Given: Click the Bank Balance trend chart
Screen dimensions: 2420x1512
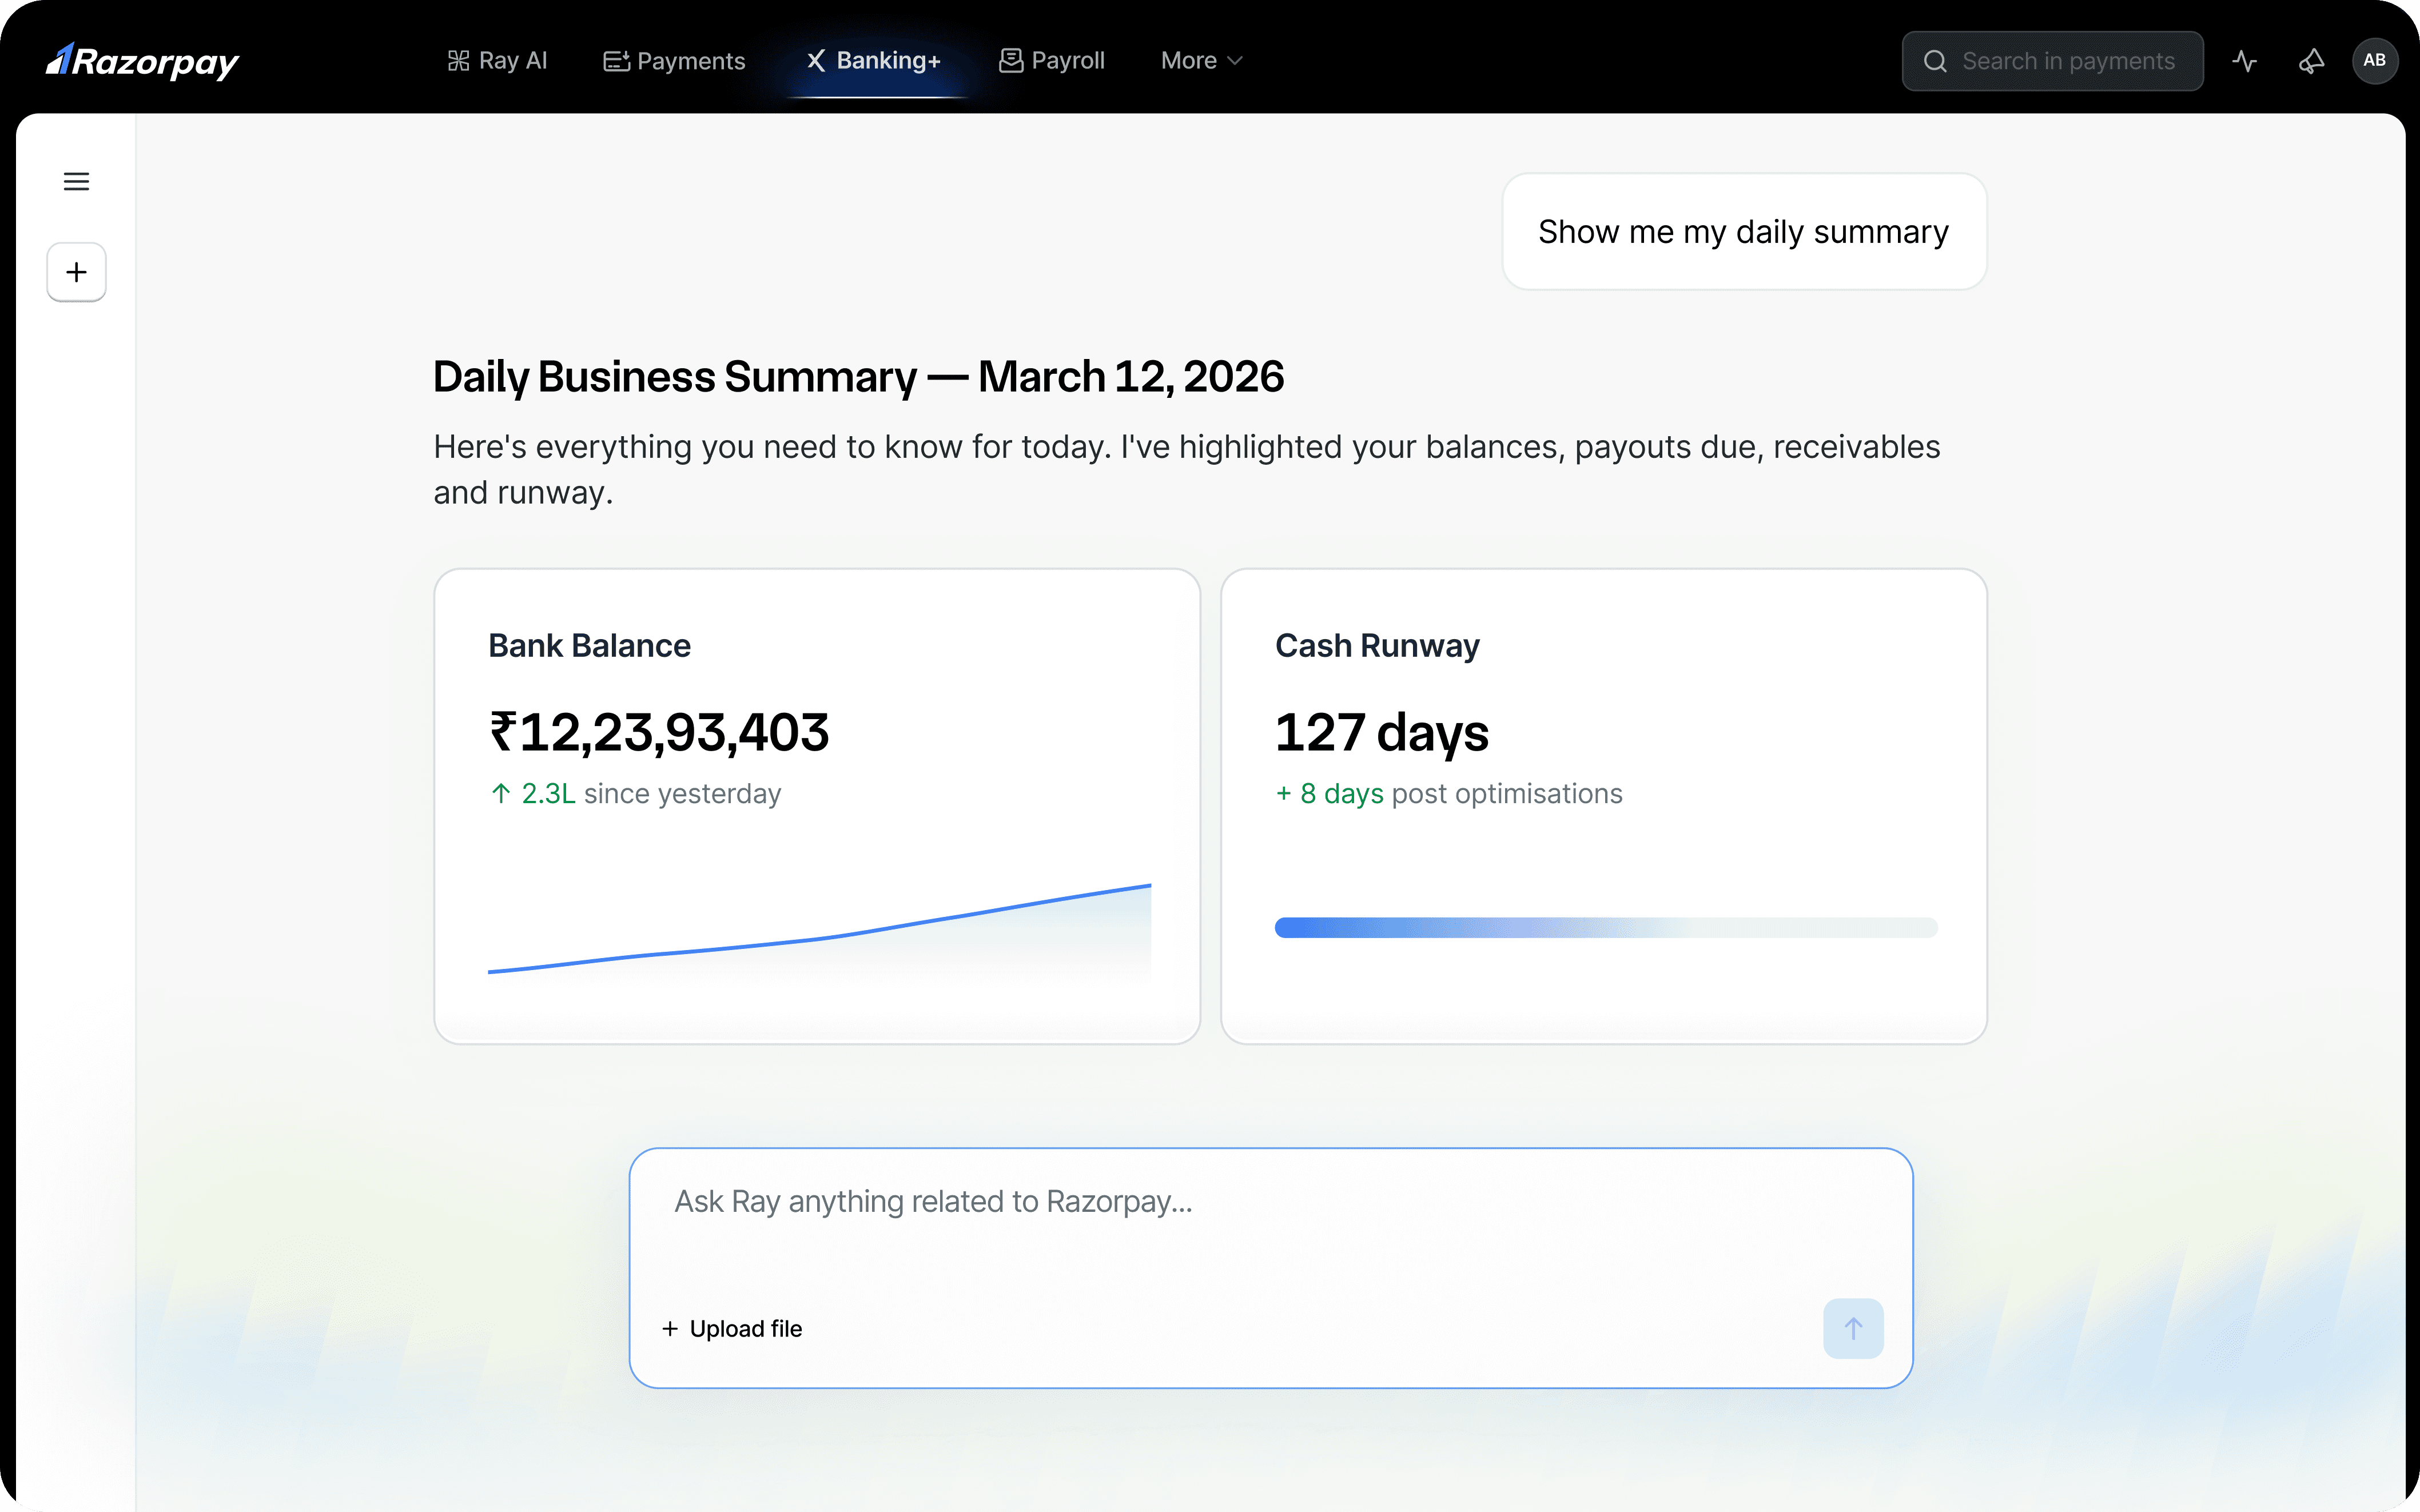Looking at the screenshot, I should [x=818, y=930].
